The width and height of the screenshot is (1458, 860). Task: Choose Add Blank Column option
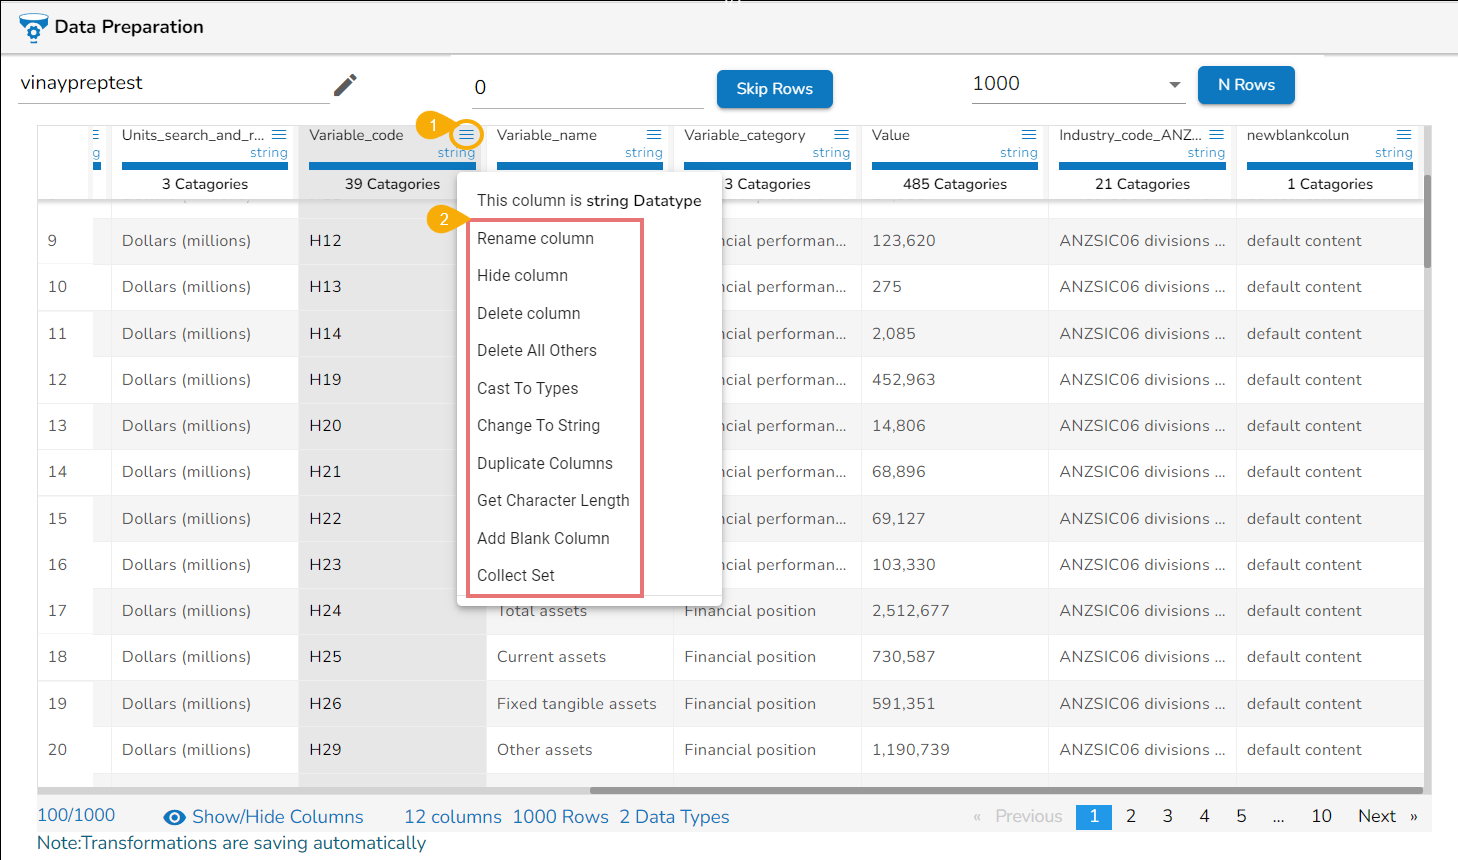tap(543, 538)
